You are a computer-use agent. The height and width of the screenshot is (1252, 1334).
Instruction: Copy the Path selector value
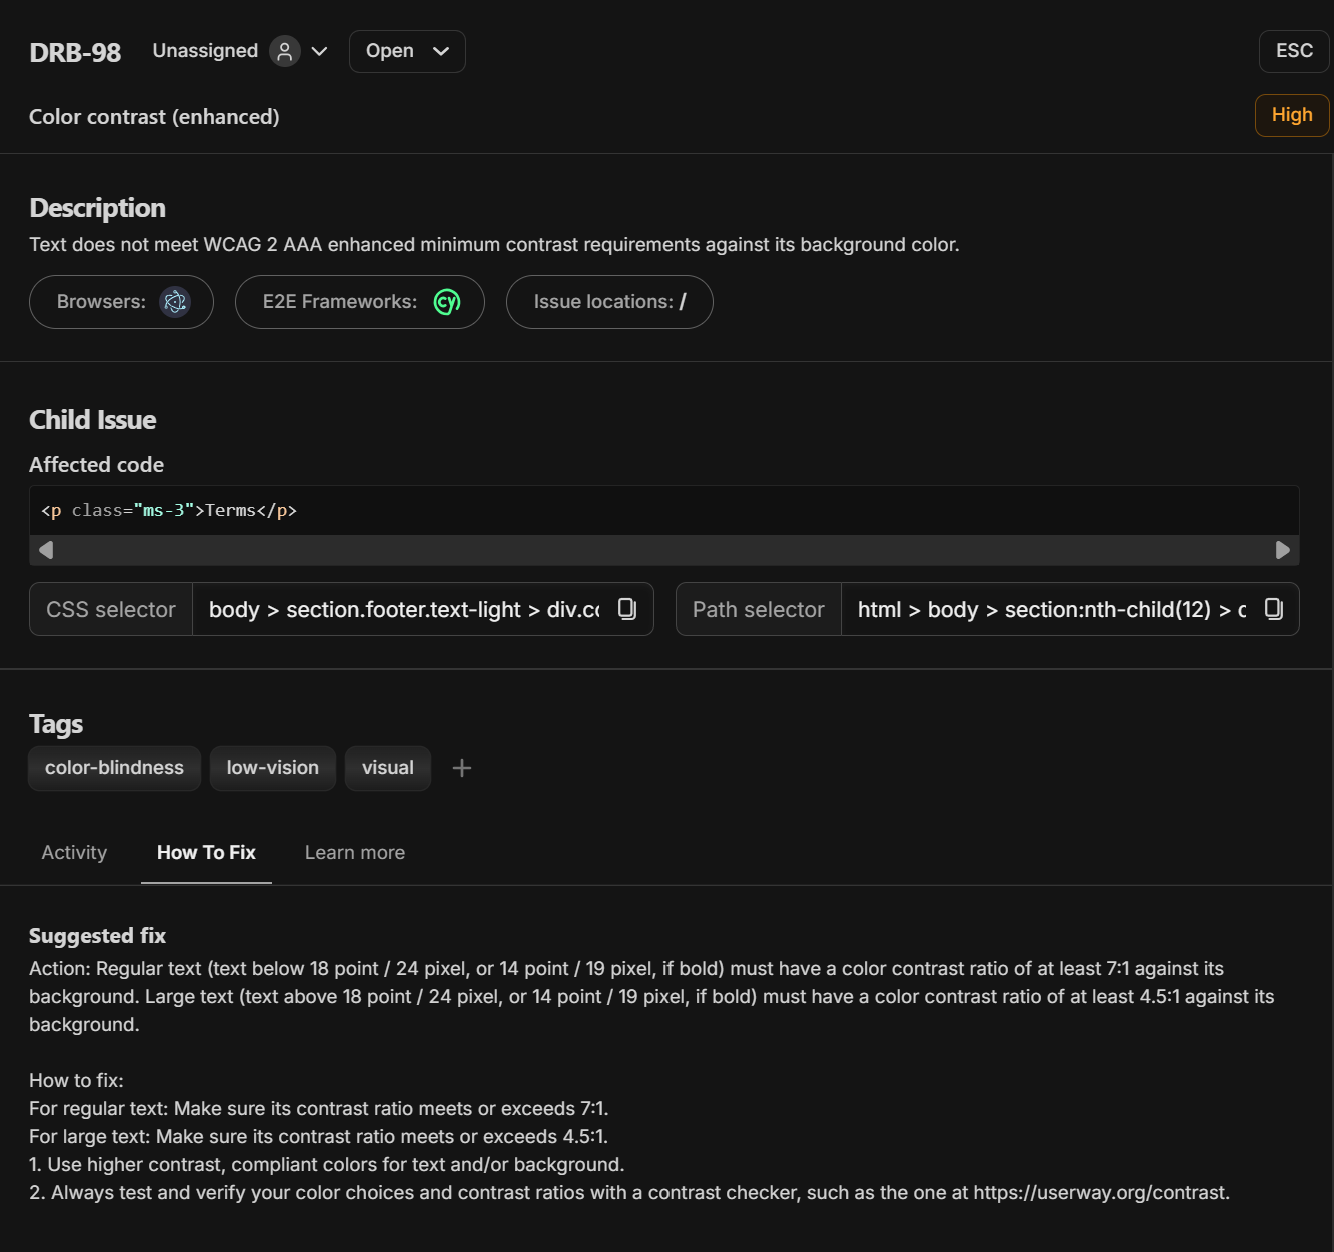click(x=1273, y=608)
